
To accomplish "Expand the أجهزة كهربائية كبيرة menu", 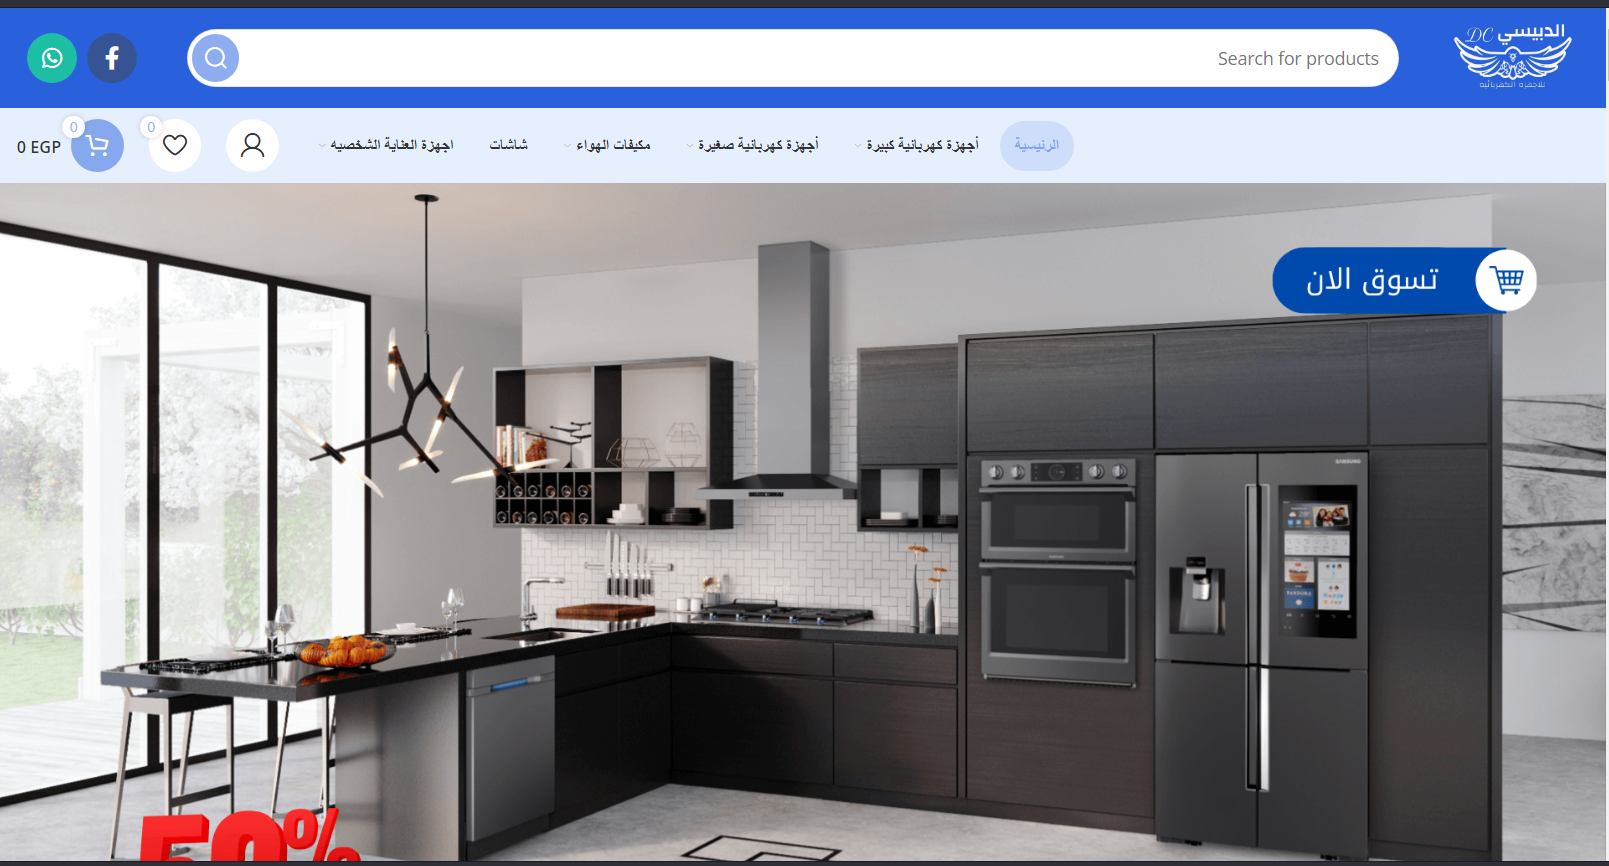I will click(x=921, y=146).
